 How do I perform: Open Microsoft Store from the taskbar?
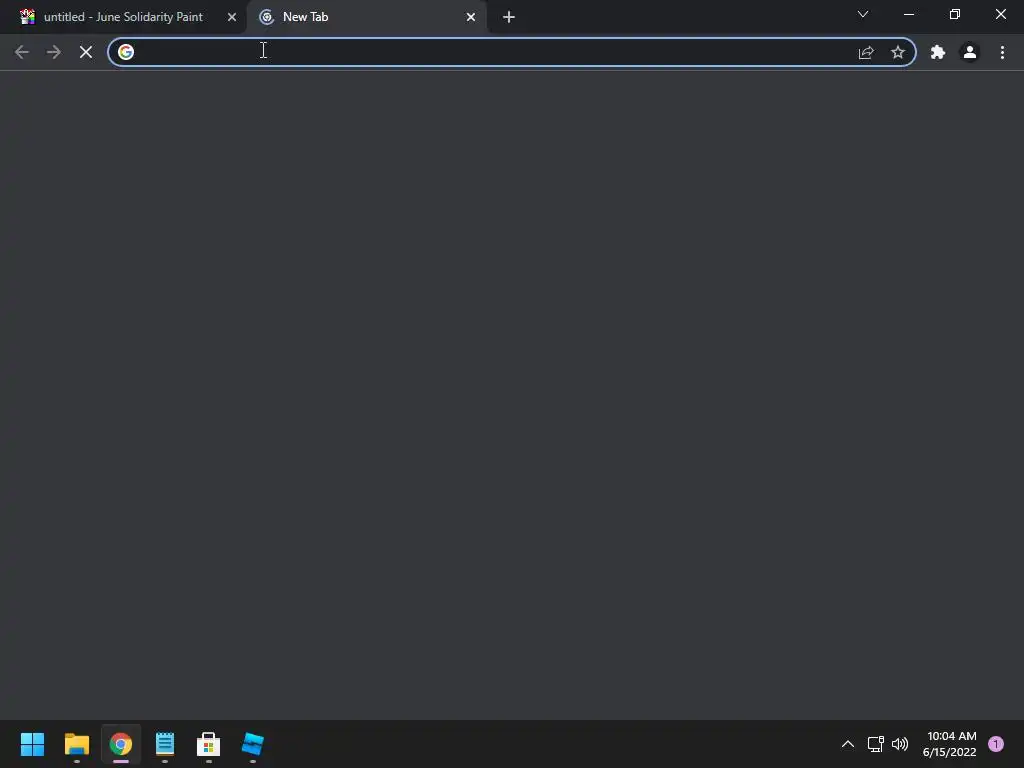pyautogui.click(x=208, y=744)
